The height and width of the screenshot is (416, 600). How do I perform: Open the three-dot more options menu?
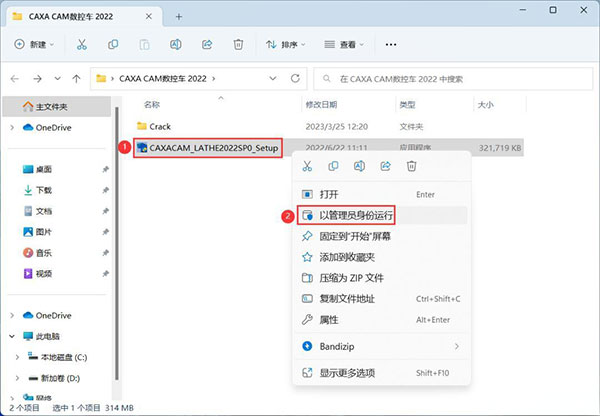pos(391,45)
